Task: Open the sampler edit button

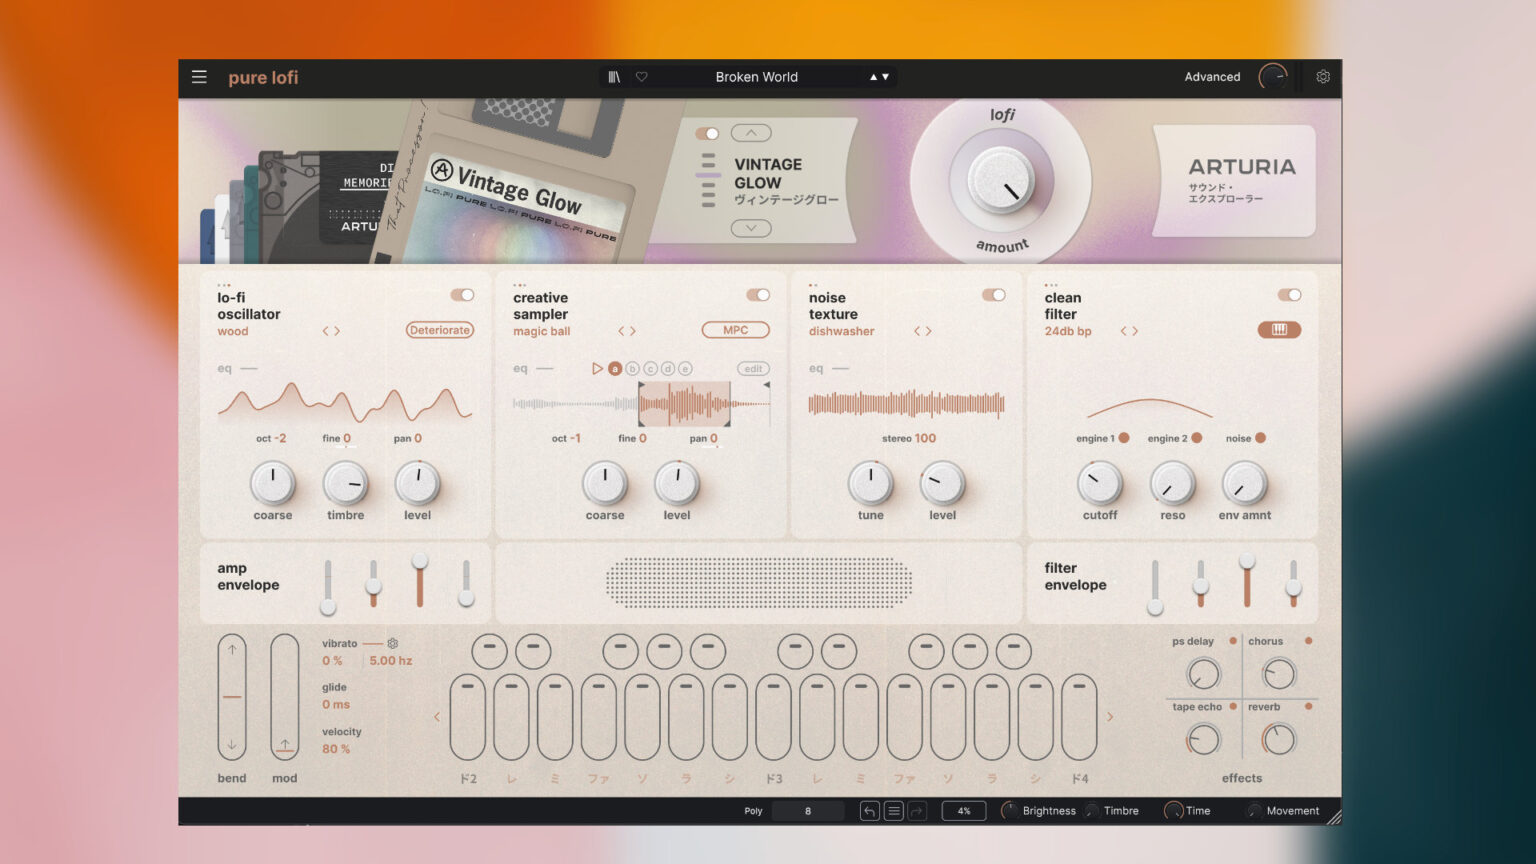Action: 752,368
